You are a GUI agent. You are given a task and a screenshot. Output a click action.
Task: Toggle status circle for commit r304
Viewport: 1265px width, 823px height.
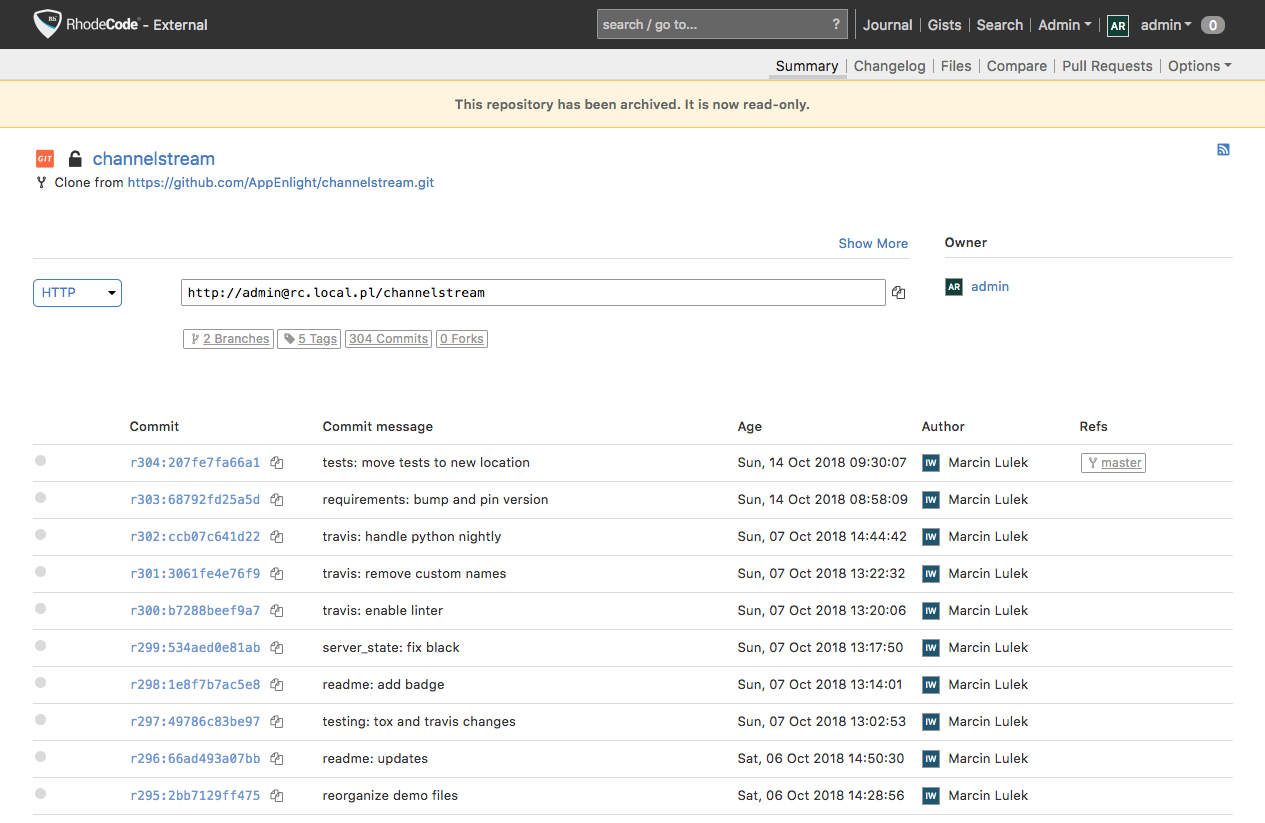(x=41, y=461)
